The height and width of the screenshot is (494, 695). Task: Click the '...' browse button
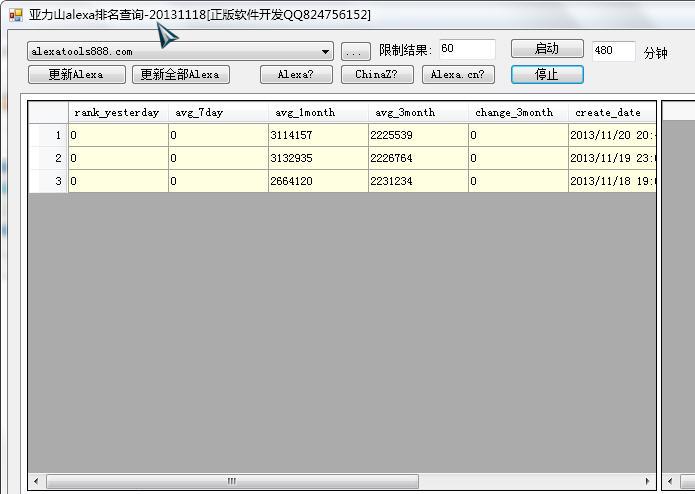click(355, 52)
